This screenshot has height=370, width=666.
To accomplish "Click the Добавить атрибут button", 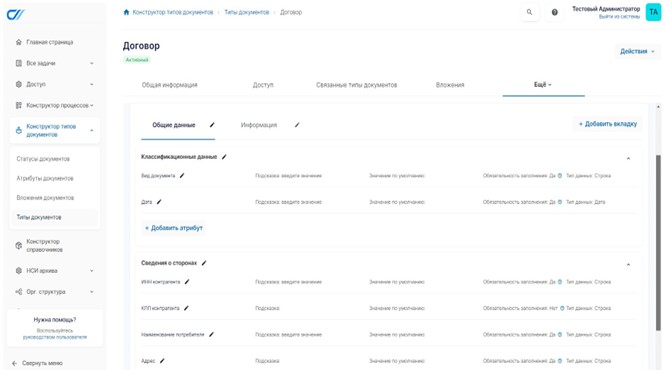I will [174, 228].
